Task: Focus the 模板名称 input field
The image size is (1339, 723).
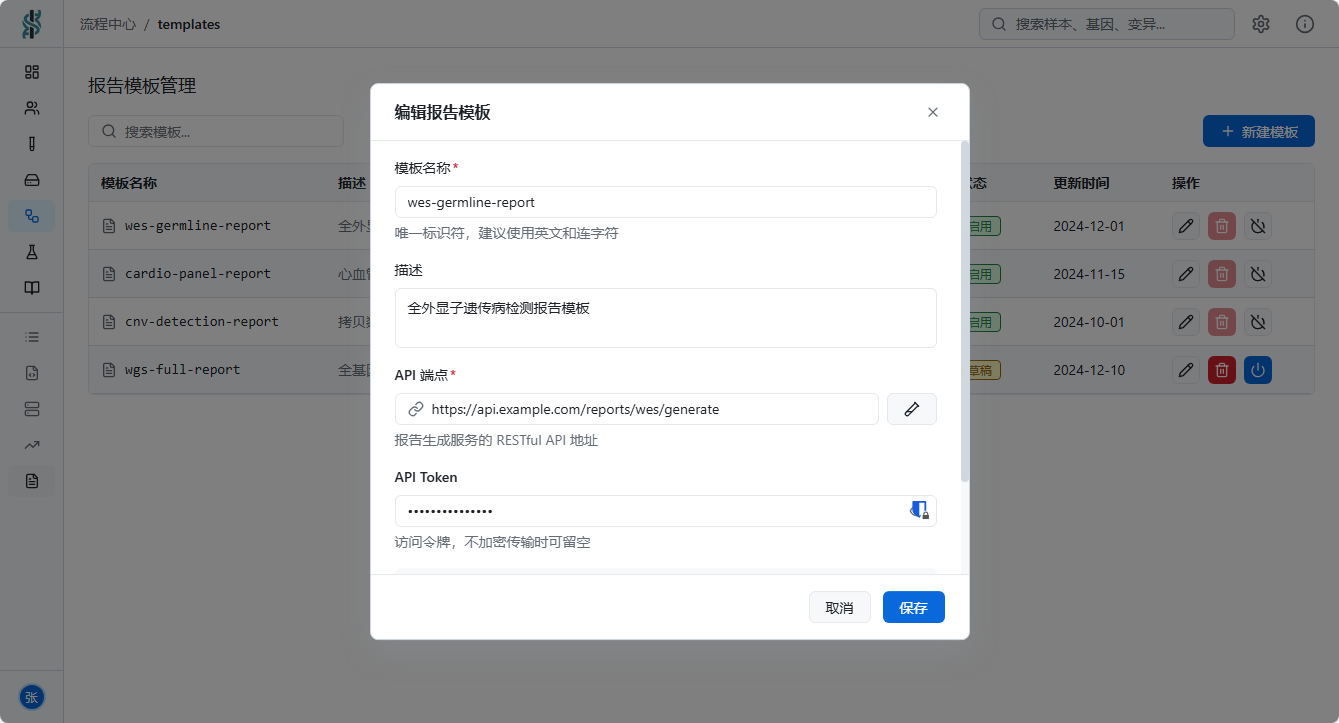Action: tap(666, 202)
